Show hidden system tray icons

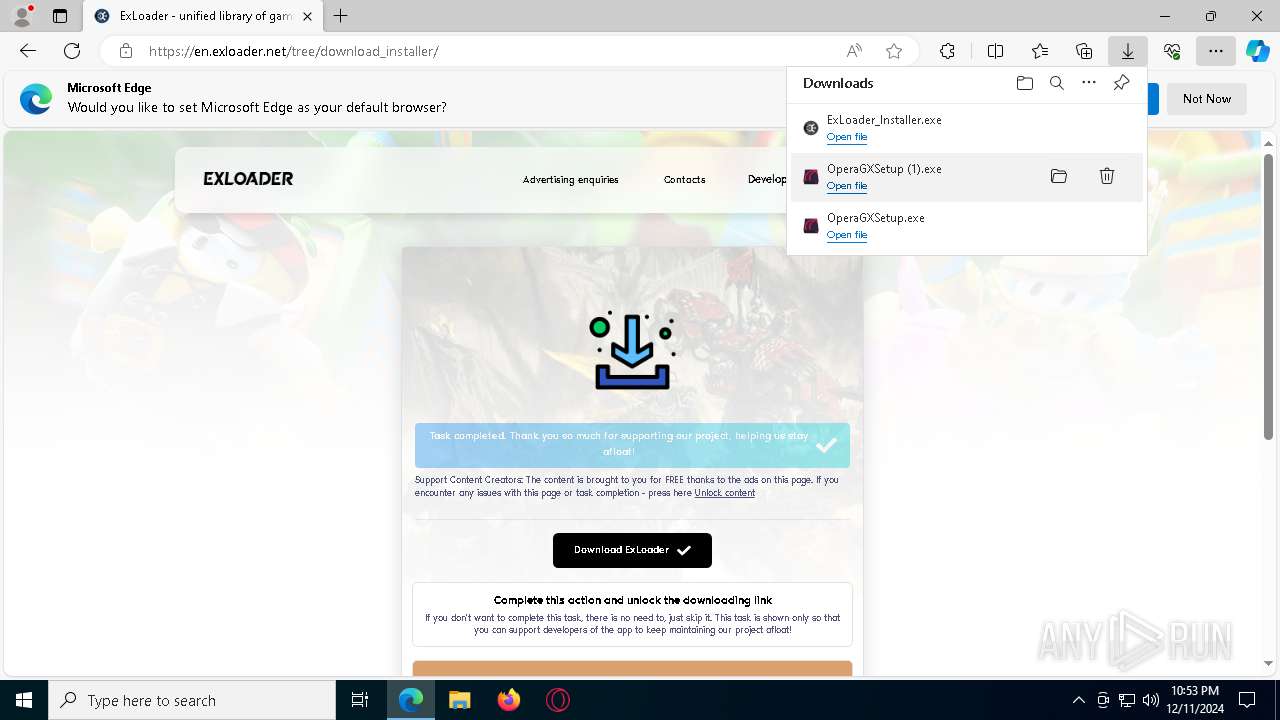(x=1078, y=700)
